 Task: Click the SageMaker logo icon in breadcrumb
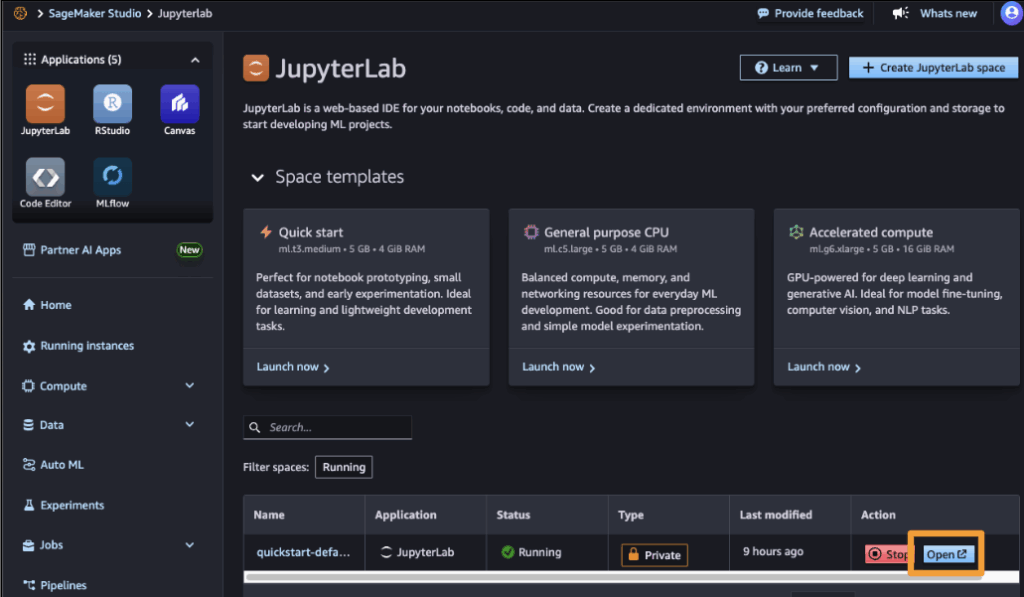click(21, 14)
